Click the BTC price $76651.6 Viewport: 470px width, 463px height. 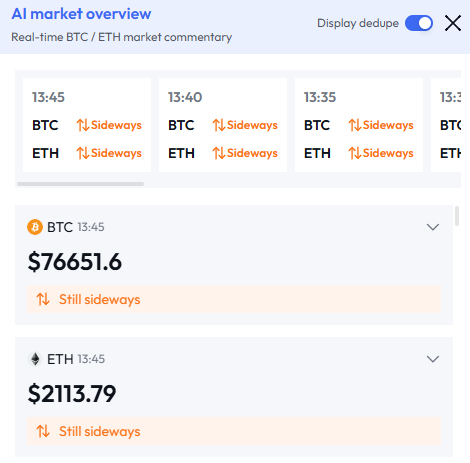click(x=75, y=262)
